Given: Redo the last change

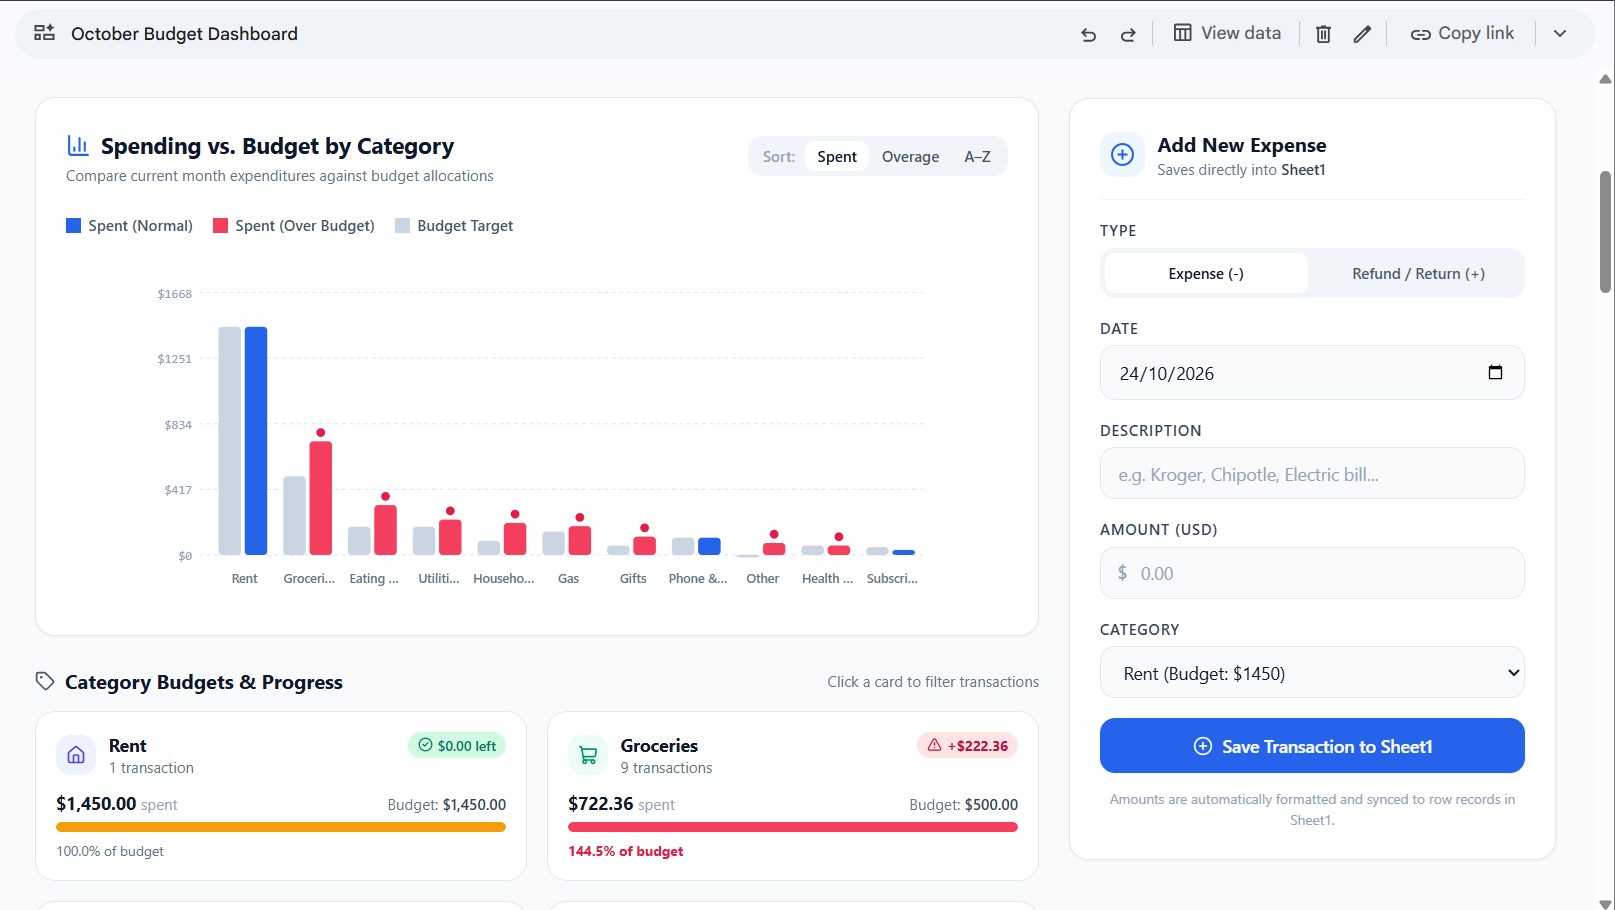Looking at the screenshot, I should pyautogui.click(x=1128, y=34).
